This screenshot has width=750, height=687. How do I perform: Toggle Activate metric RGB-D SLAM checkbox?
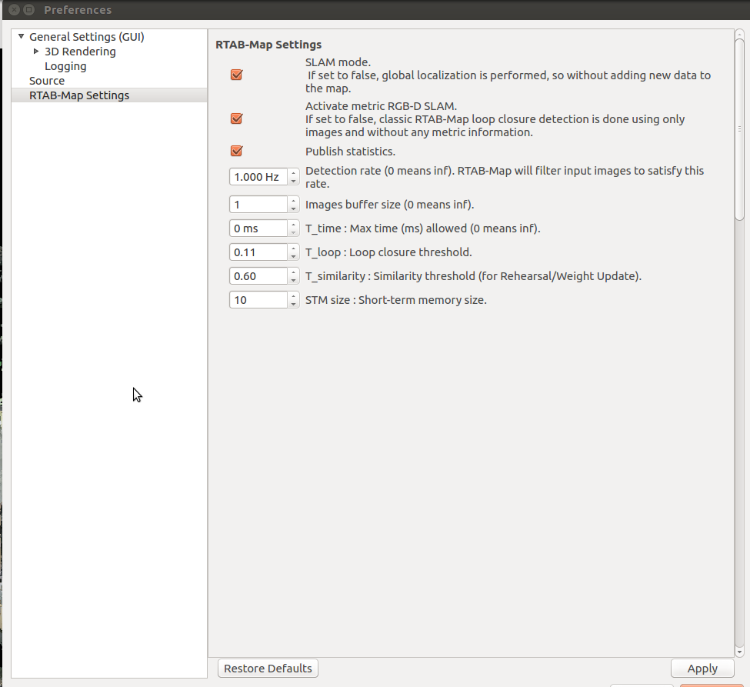pyautogui.click(x=237, y=119)
